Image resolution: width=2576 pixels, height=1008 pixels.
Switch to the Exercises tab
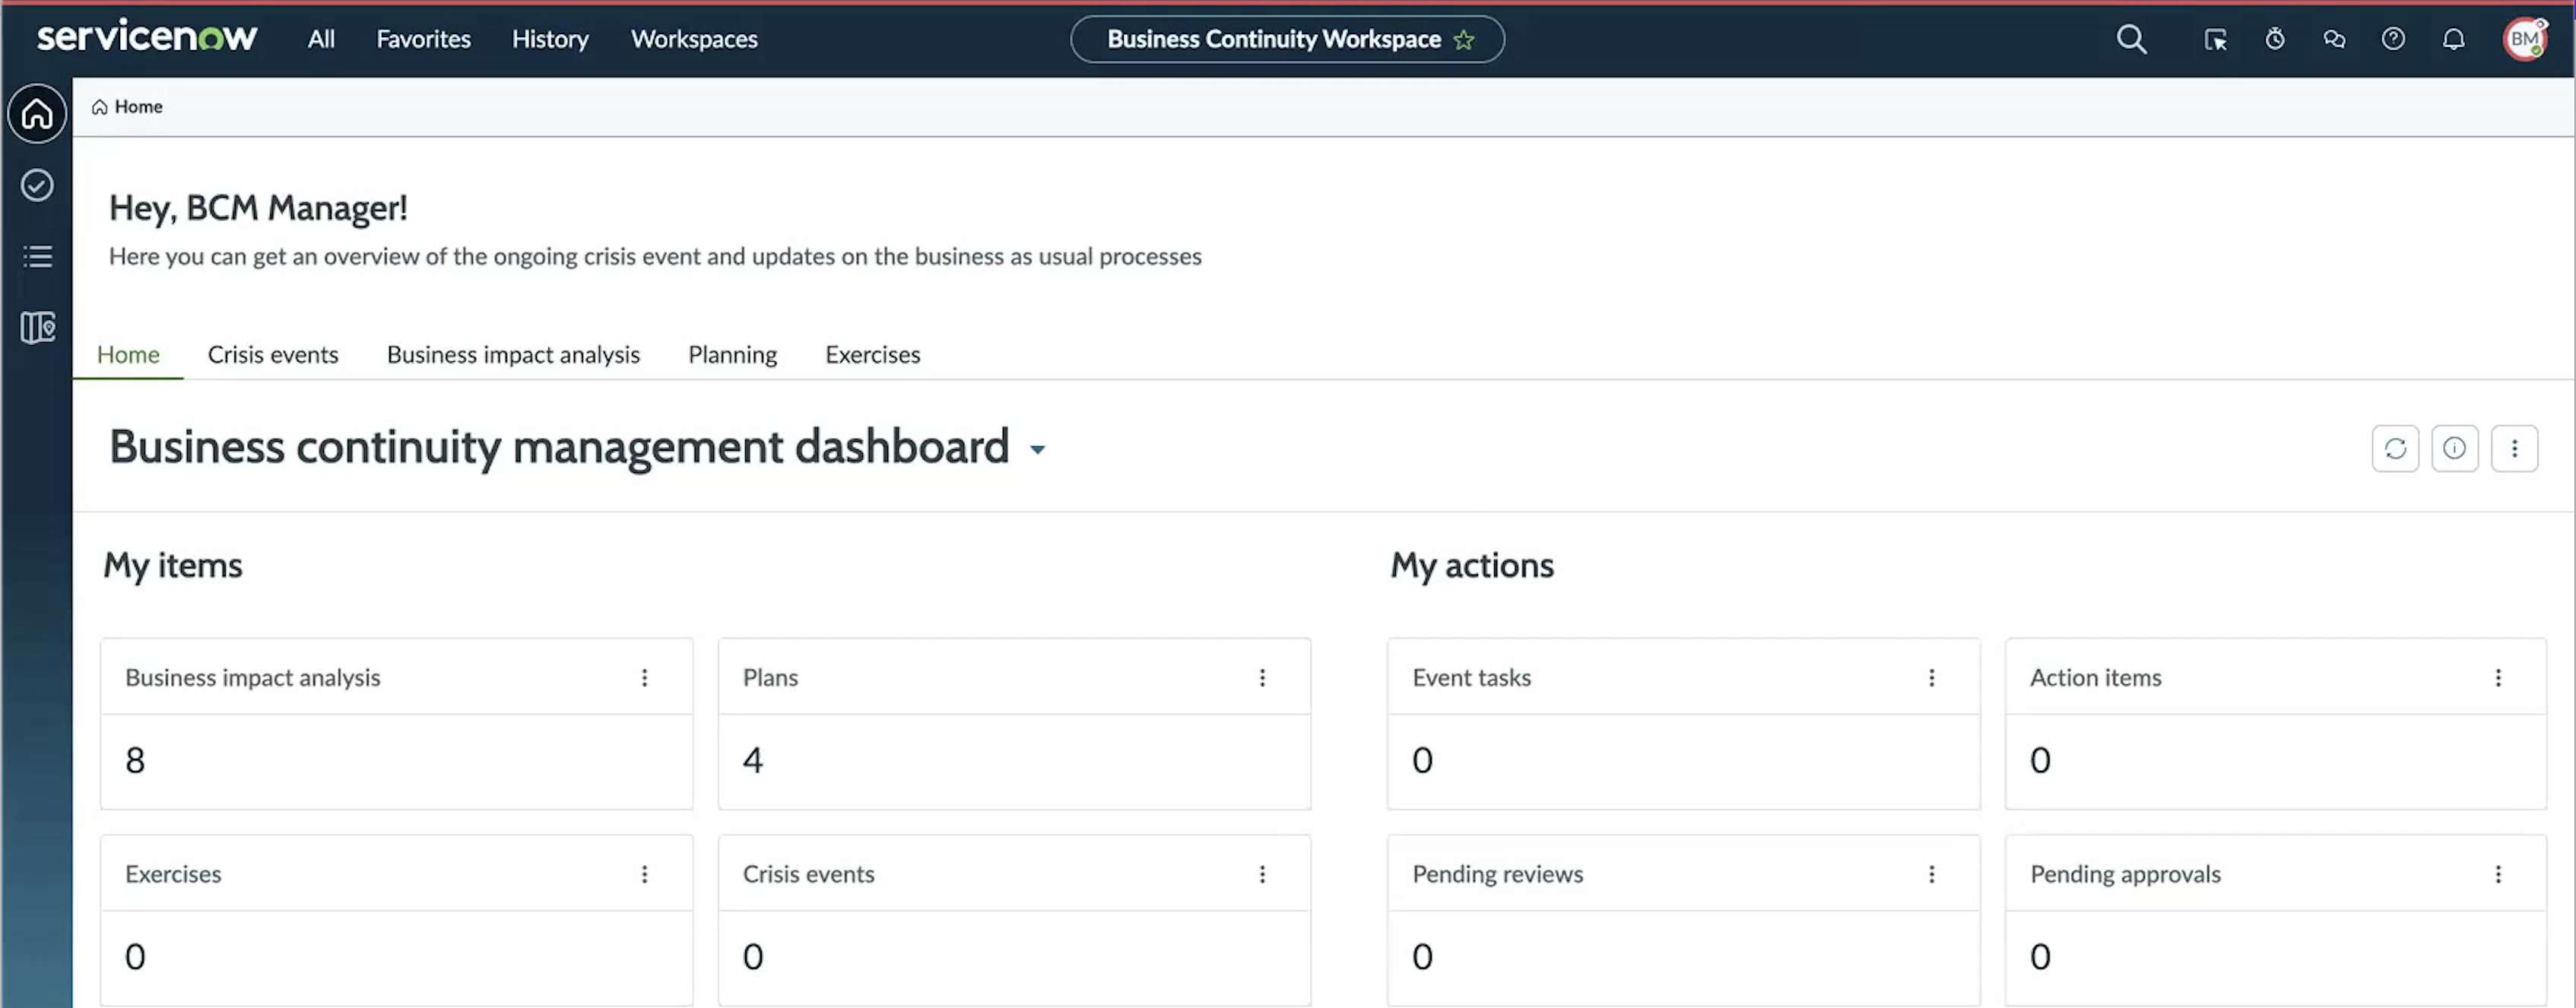[x=872, y=354]
